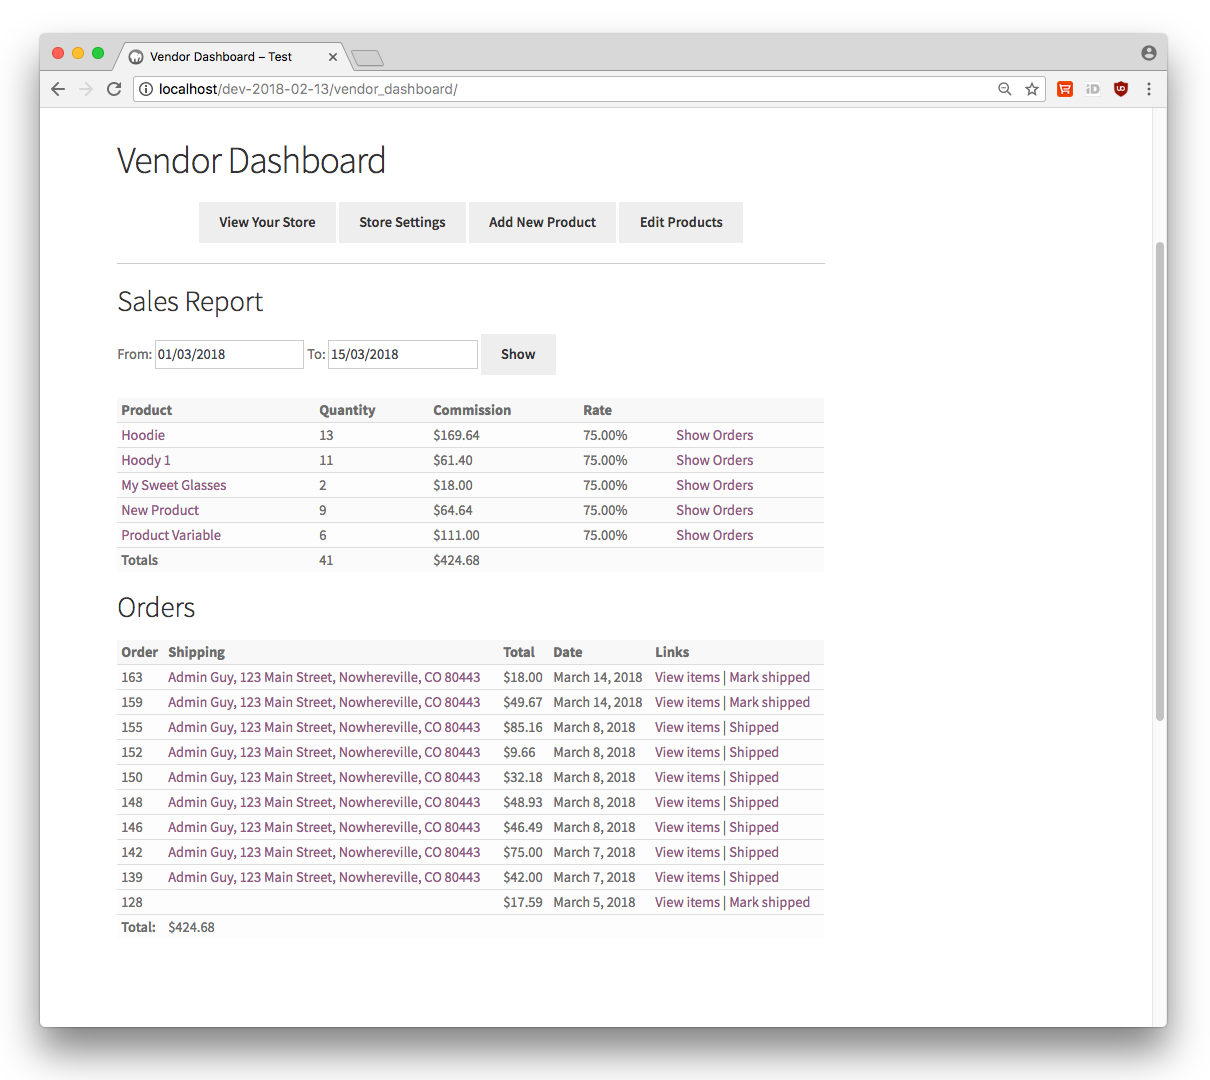Open a new browser tab
The height and width of the screenshot is (1080, 1210).
click(367, 57)
